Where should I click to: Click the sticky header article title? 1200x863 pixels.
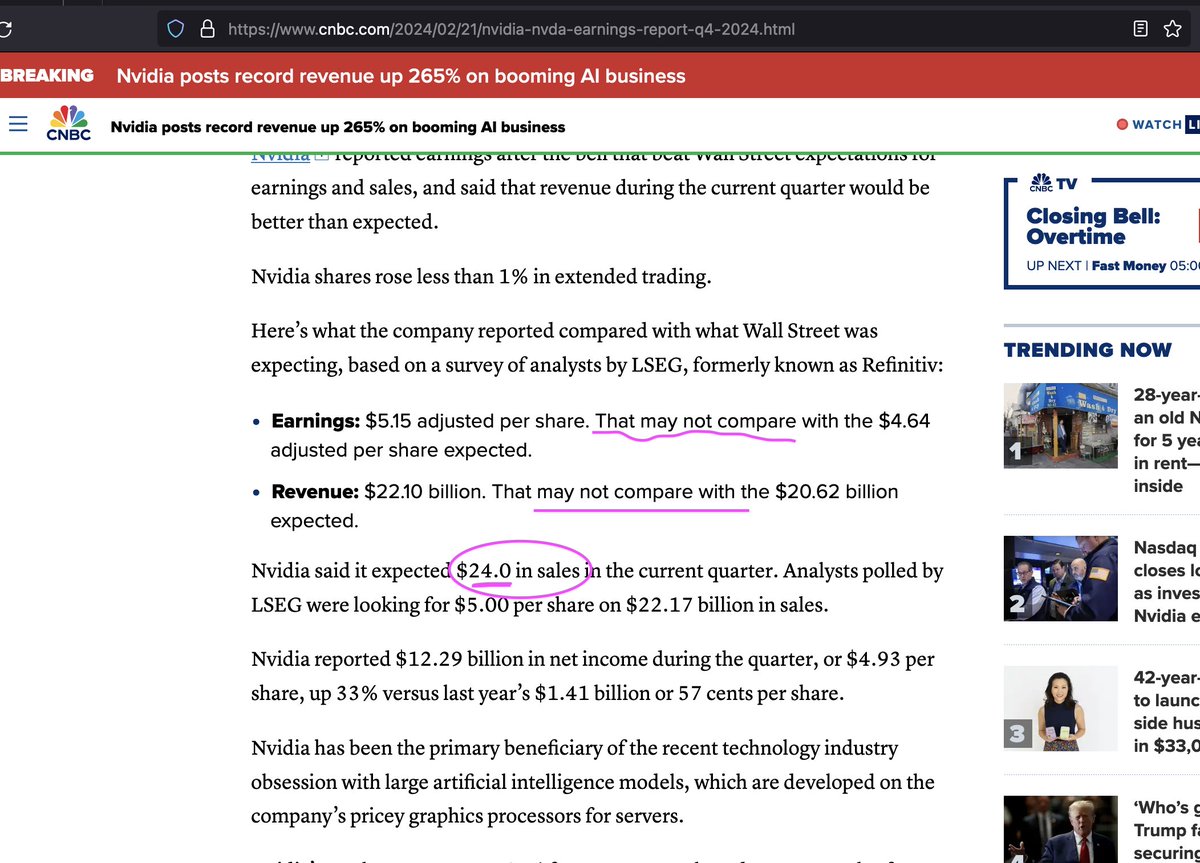tap(338, 127)
